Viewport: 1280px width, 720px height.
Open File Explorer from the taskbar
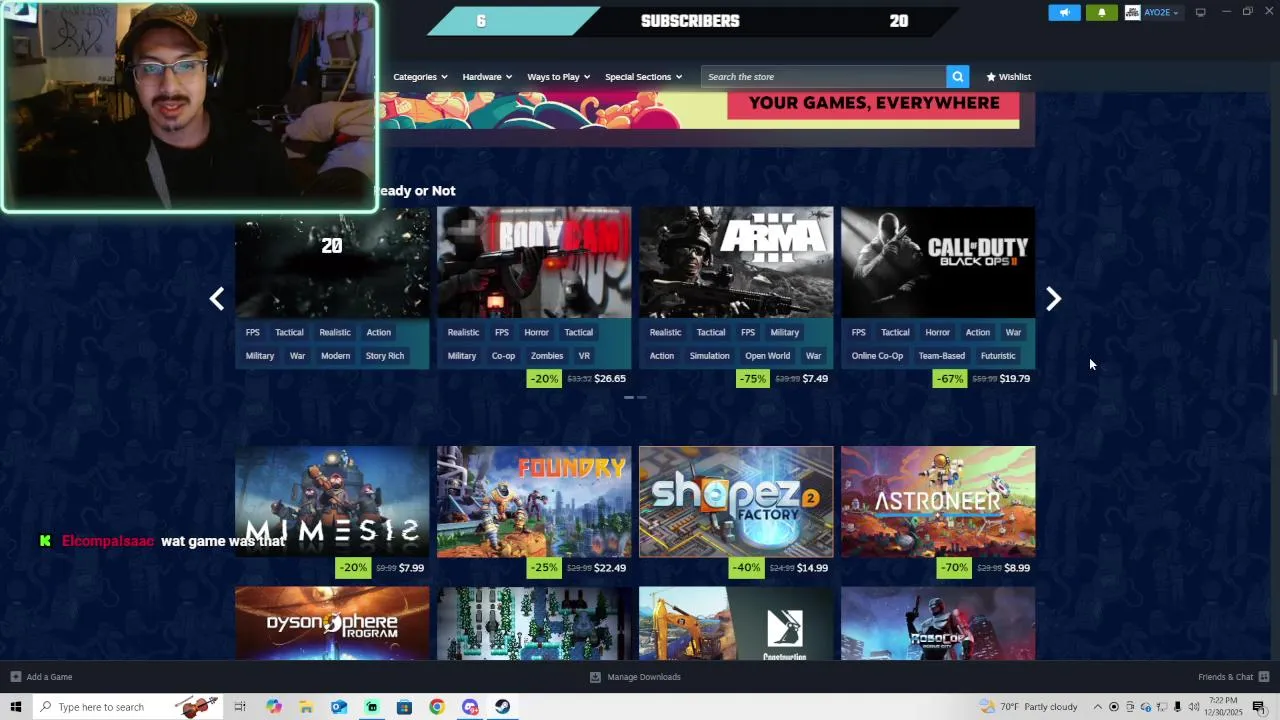tap(306, 707)
